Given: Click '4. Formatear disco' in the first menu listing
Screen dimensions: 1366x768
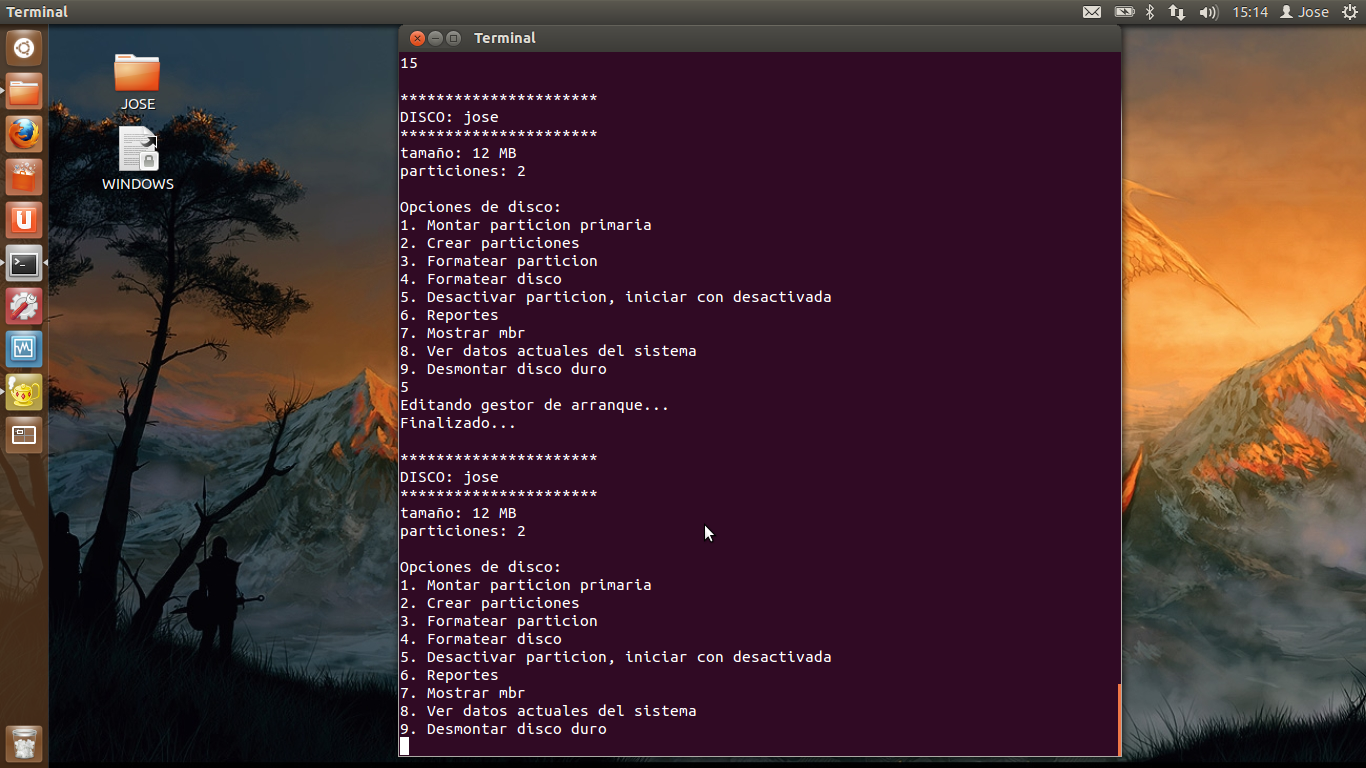Looking at the screenshot, I should click(x=480, y=279).
